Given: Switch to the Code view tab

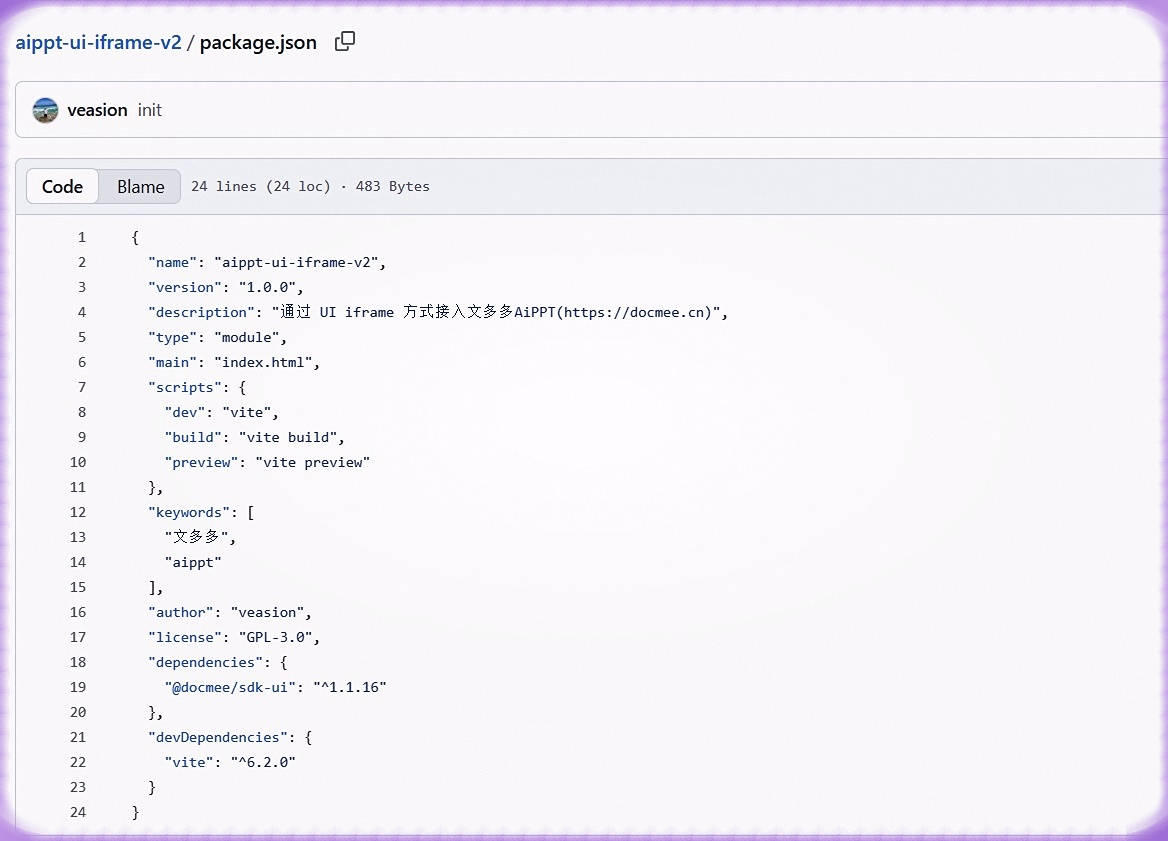Looking at the screenshot, I should click(63, 186).
